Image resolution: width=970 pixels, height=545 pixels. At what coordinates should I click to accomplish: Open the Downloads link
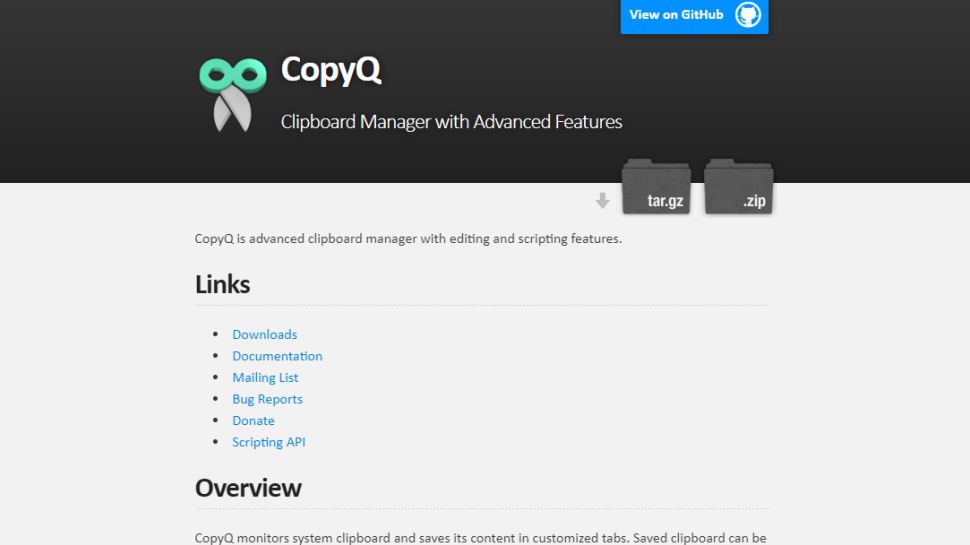(265, 334)
